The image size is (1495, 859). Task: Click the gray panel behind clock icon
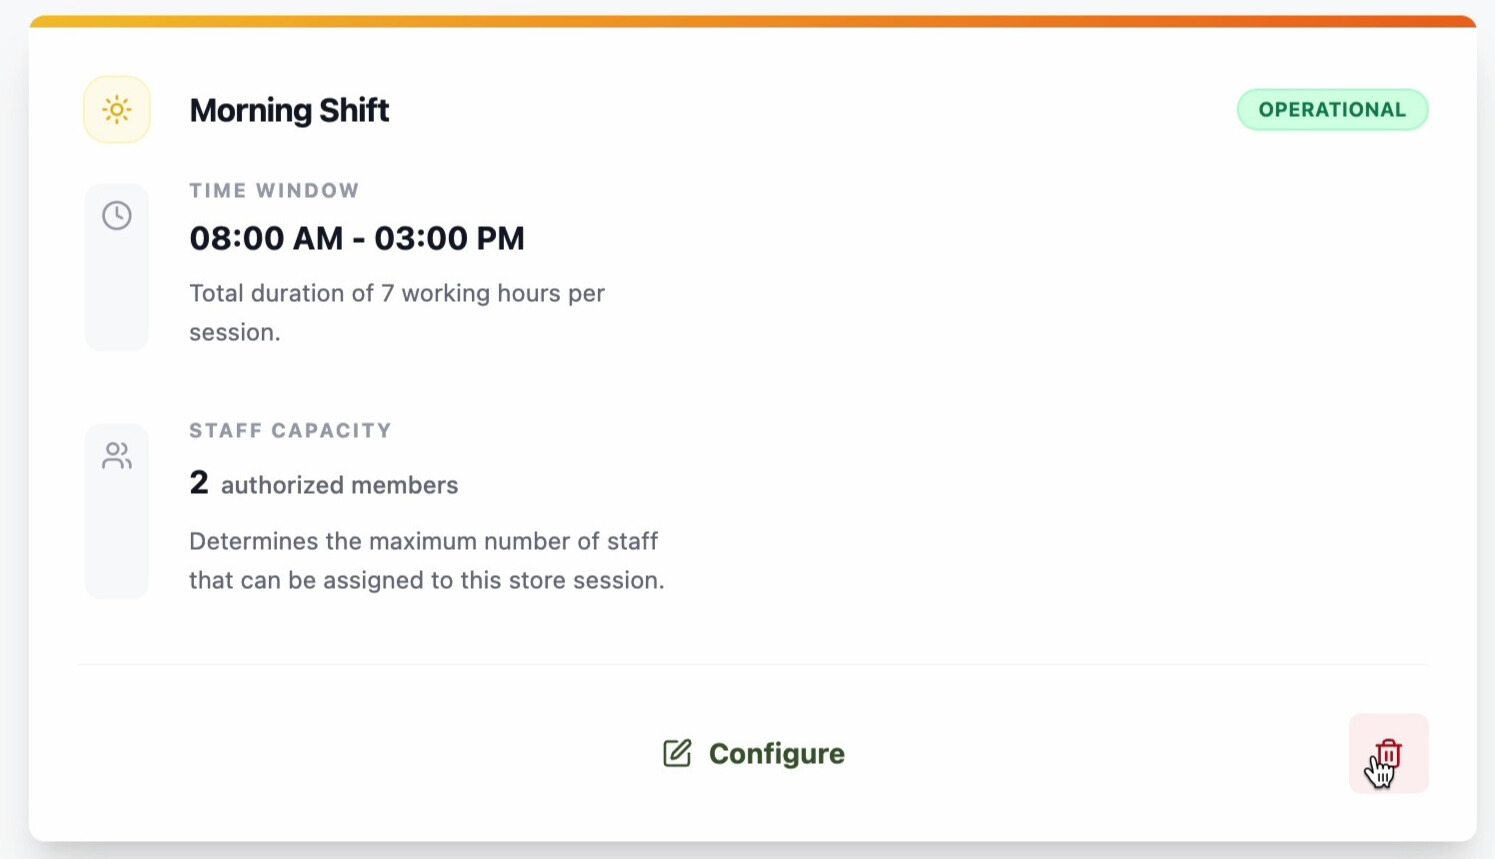(117, 300)
